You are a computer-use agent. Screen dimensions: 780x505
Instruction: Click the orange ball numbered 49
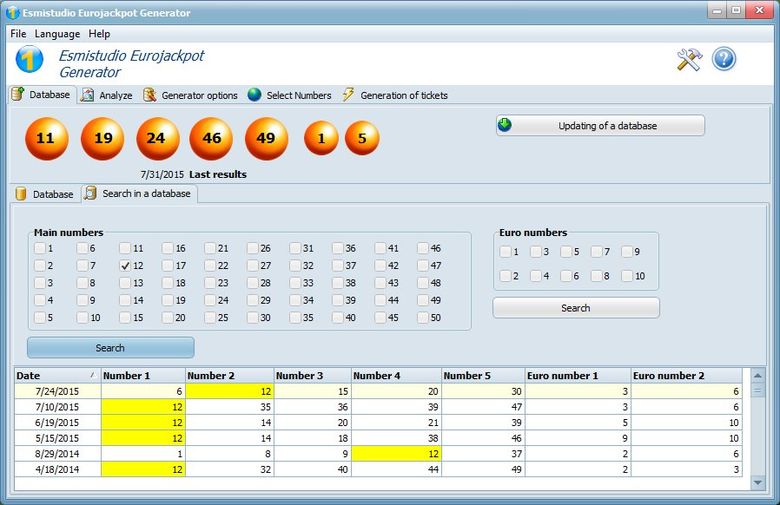point(267,138)
